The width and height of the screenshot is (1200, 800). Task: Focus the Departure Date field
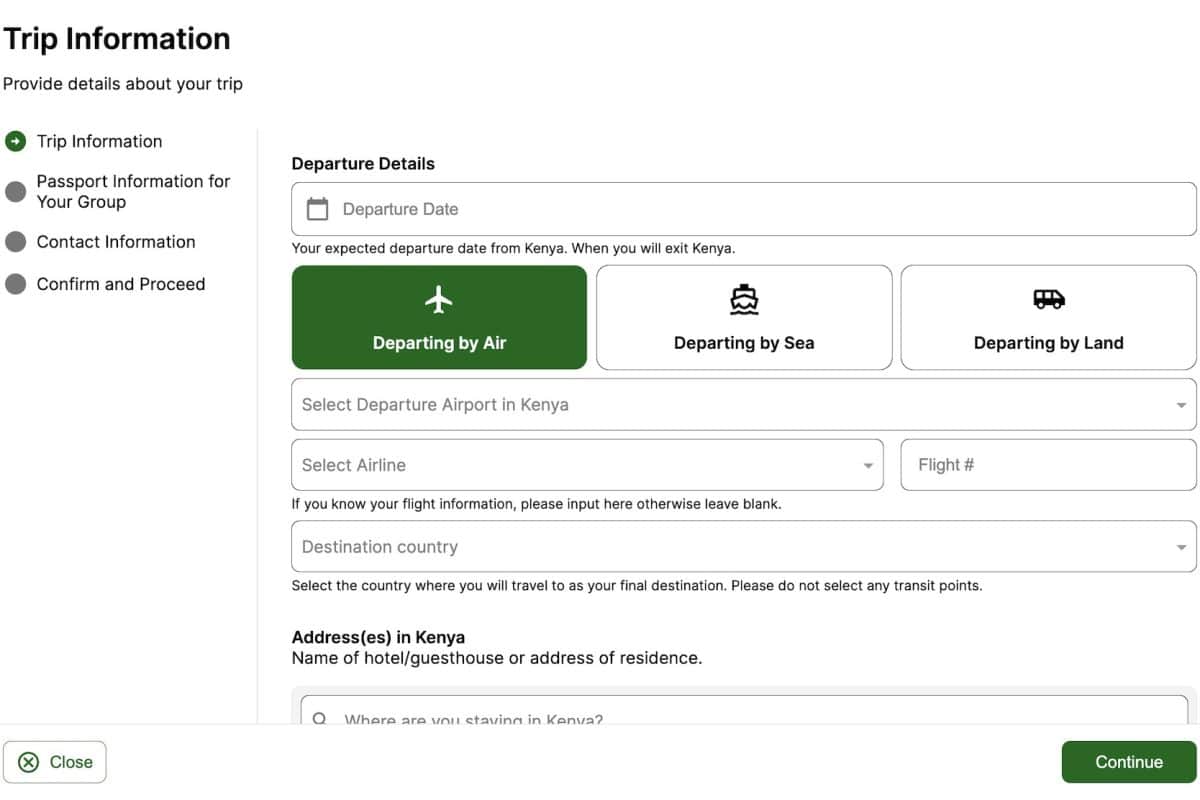tap(760, 209)
